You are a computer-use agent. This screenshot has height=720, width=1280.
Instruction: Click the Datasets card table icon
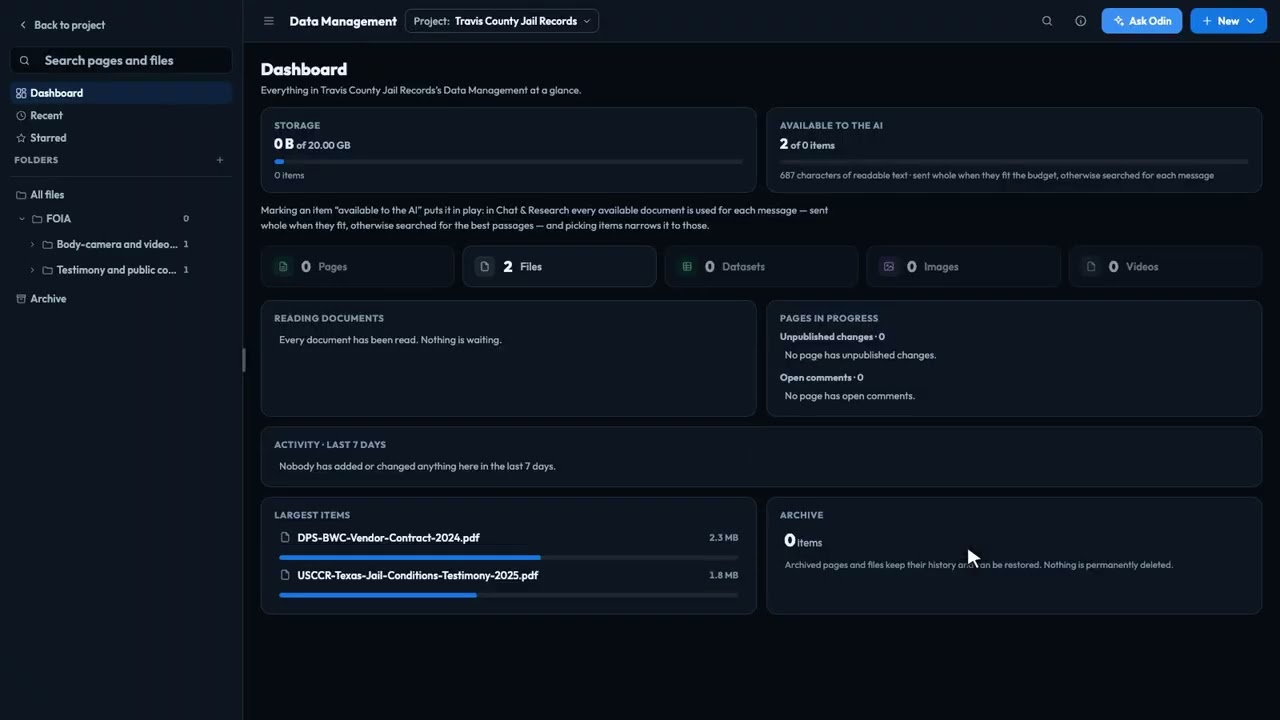point(687,267)
